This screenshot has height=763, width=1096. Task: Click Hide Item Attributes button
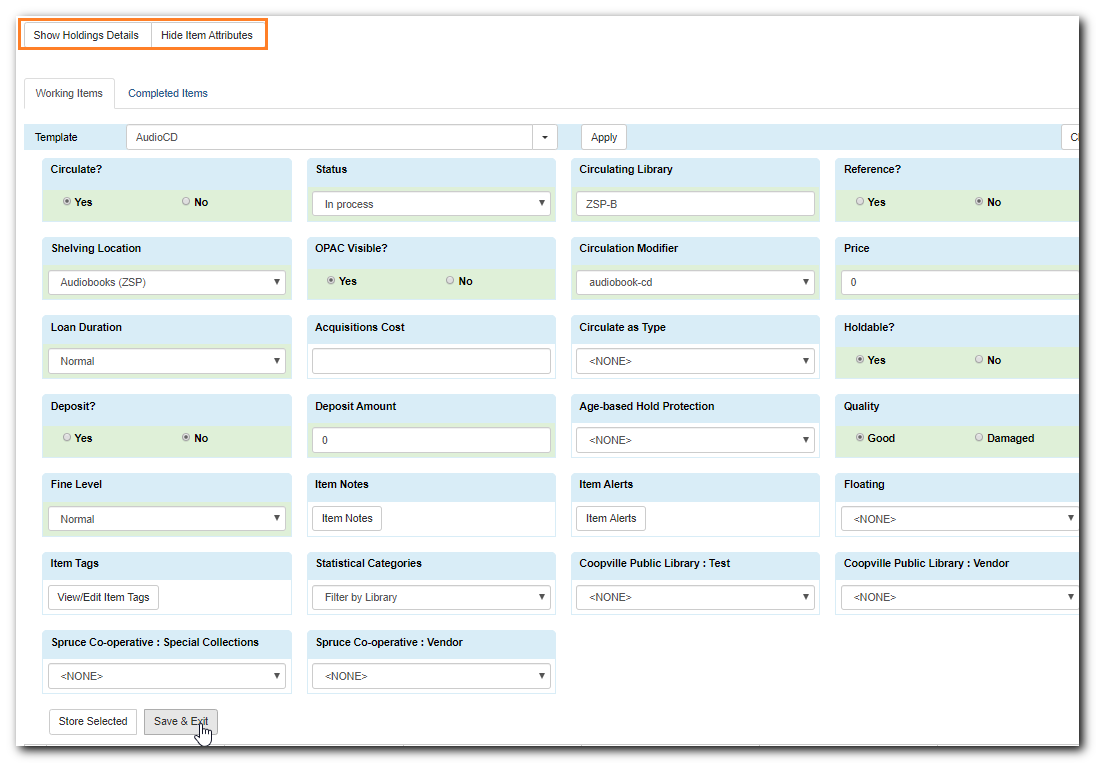207,35
